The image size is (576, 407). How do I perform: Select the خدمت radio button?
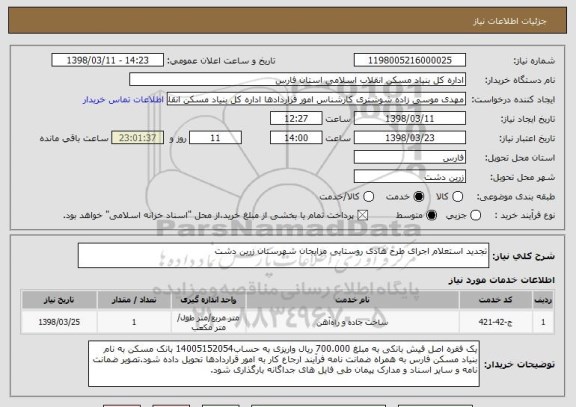pyautogui.click(x=418, y=197)
